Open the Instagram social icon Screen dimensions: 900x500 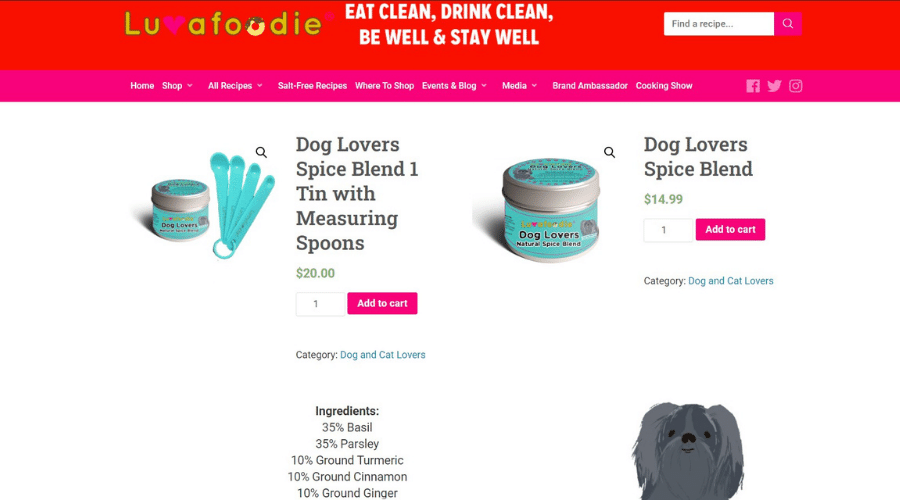tap(796, 86)
